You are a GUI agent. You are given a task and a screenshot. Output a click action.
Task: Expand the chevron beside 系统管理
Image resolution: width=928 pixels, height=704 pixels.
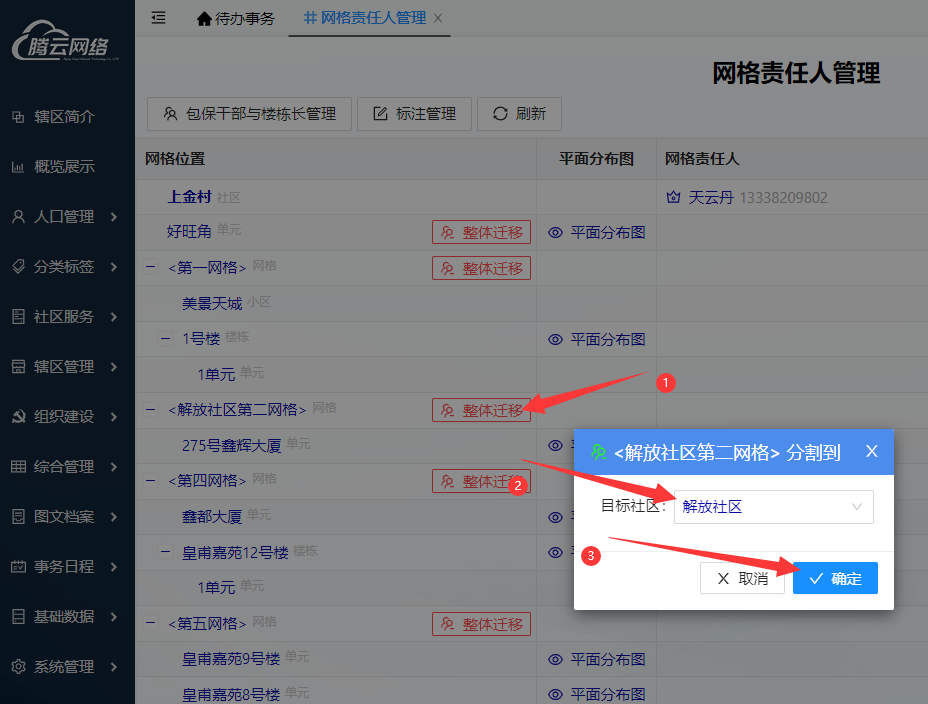pyautogui.click(x=114, y=667)
